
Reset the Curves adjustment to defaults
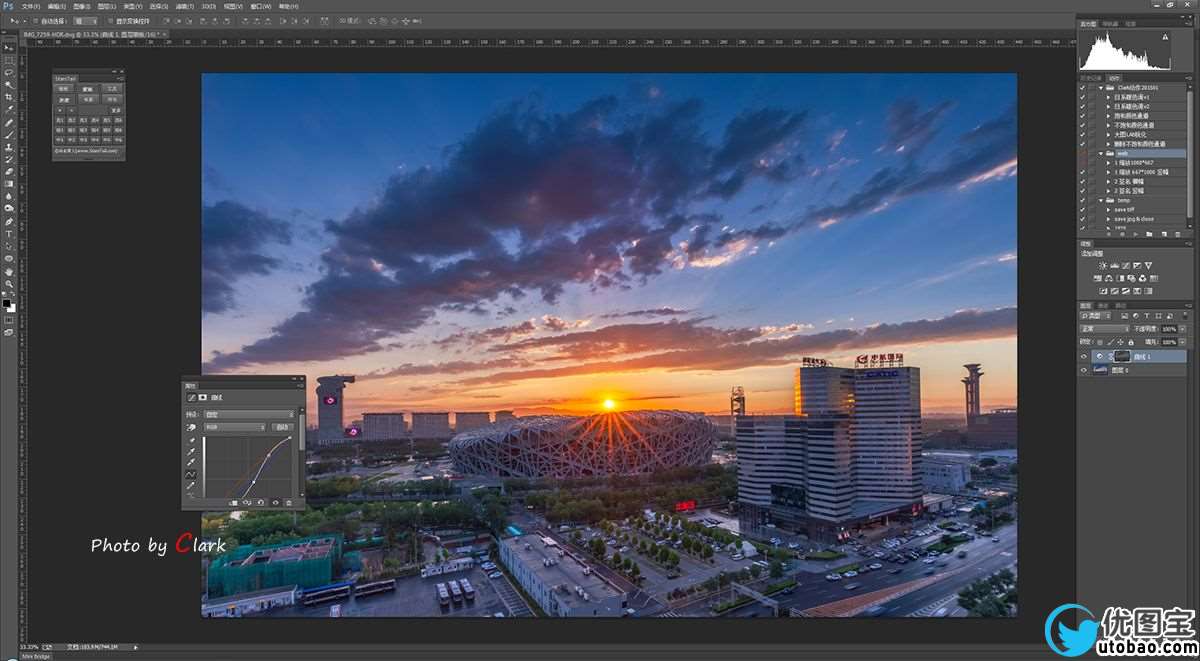[261, 502]
